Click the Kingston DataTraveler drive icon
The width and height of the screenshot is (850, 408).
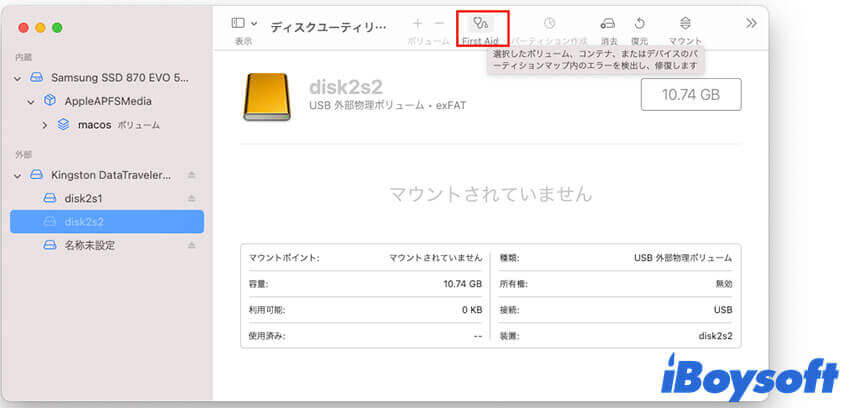(36, 175)
